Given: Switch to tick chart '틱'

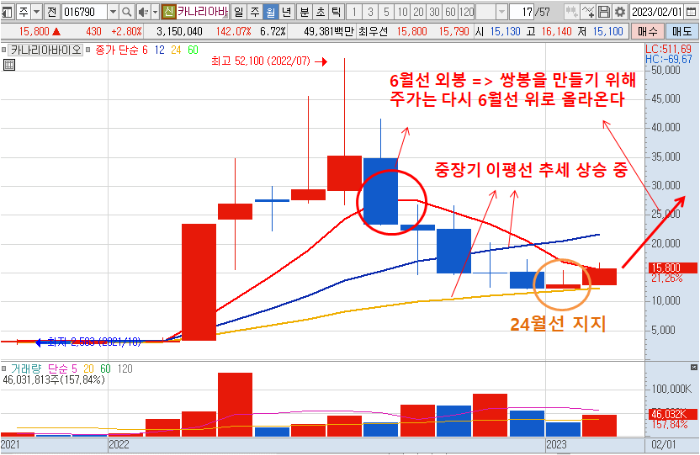Looking at the screenshot, I should coord(336,12).
